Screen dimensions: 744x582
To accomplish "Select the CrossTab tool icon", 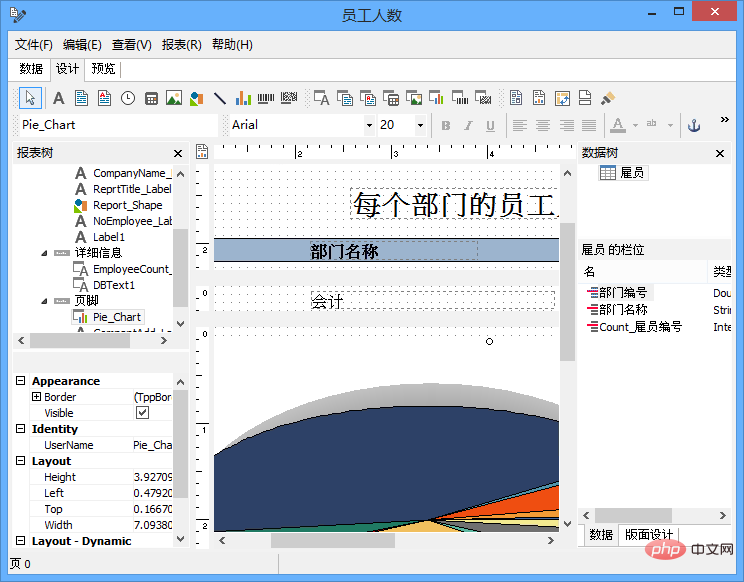I will [562, 98].
